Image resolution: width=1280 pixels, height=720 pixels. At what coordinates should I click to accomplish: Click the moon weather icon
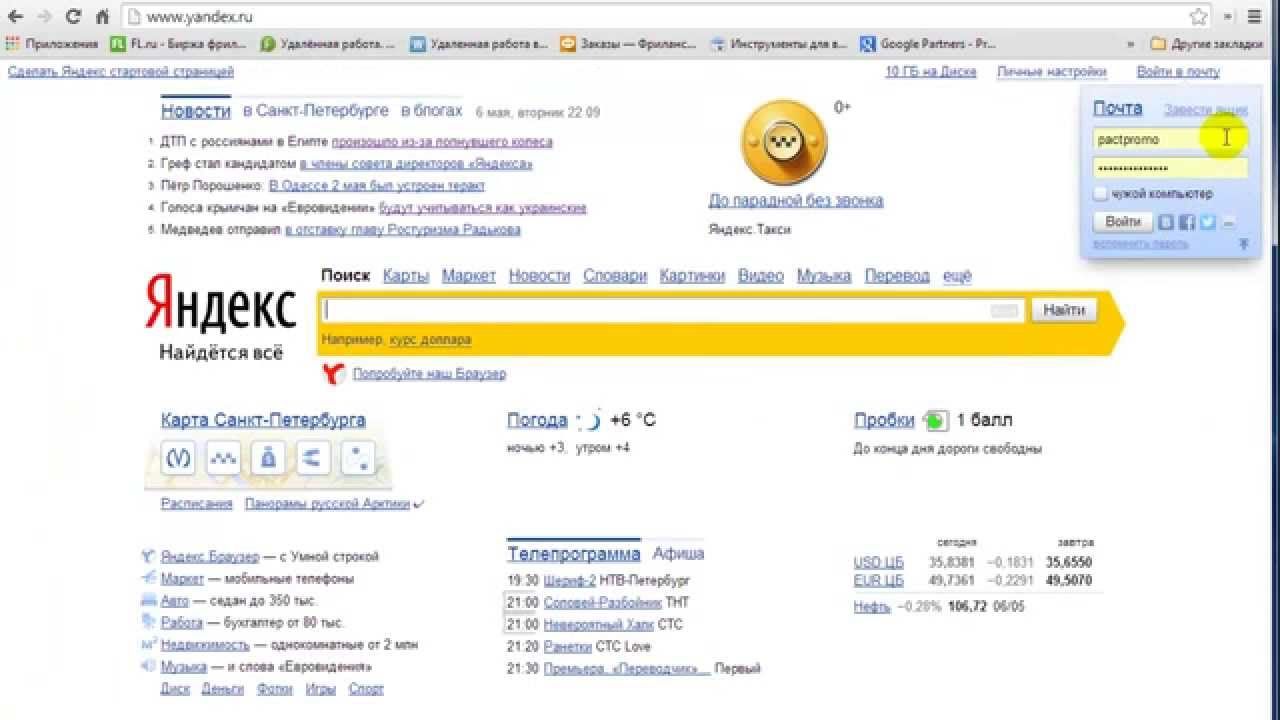tap(591, 420)
